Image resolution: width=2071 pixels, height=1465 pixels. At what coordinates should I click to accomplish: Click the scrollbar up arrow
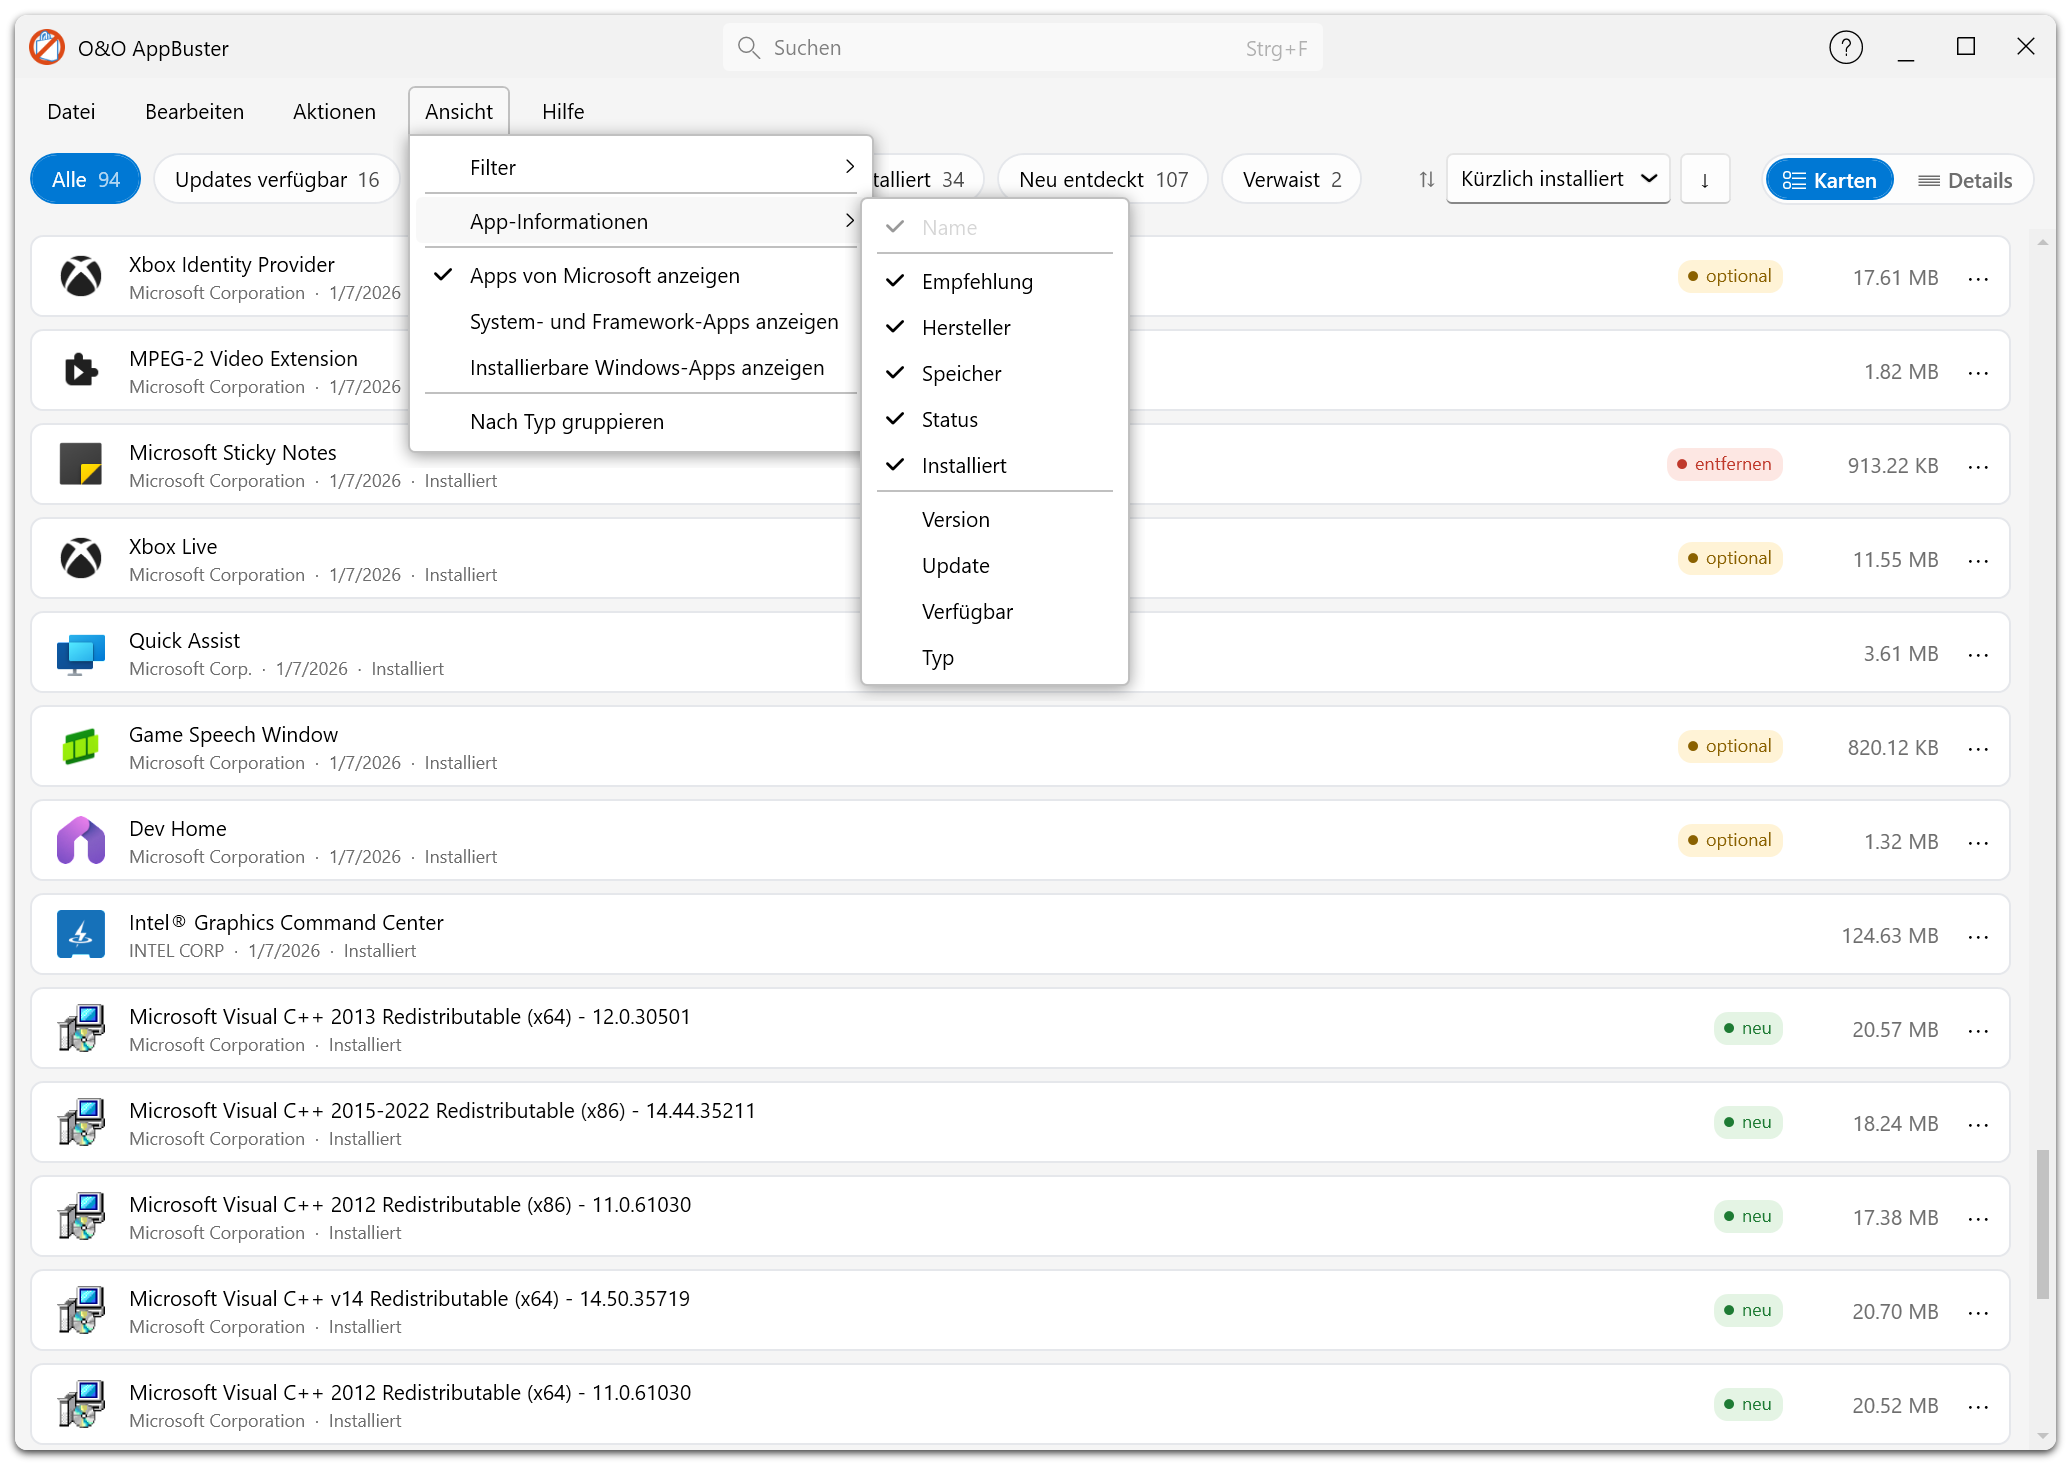pos(2042,242)
